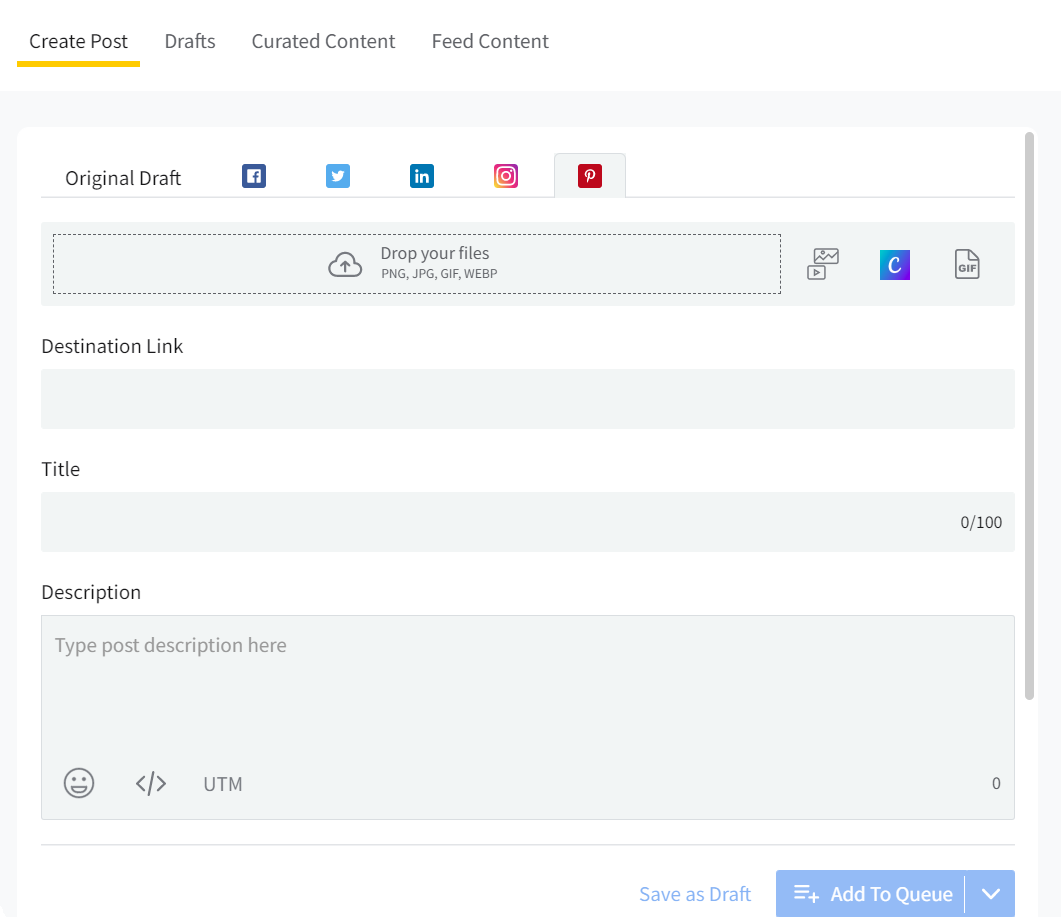The image size is (1061, 920).
Task: Open the Feed Content tab
Action: coord(490,41)
